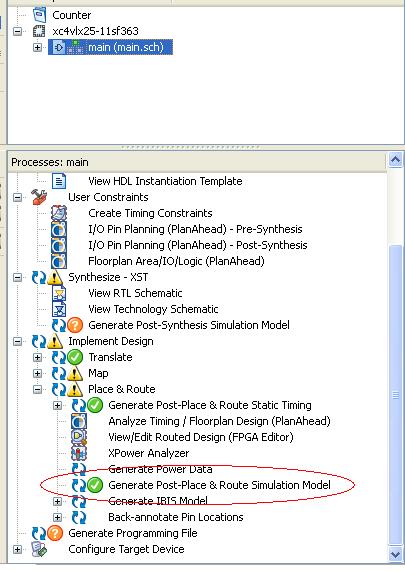Collapse the xc4vlx25-11sf363 device node
The height and width of the screenshot is (571, 405).
coord(17,31)
